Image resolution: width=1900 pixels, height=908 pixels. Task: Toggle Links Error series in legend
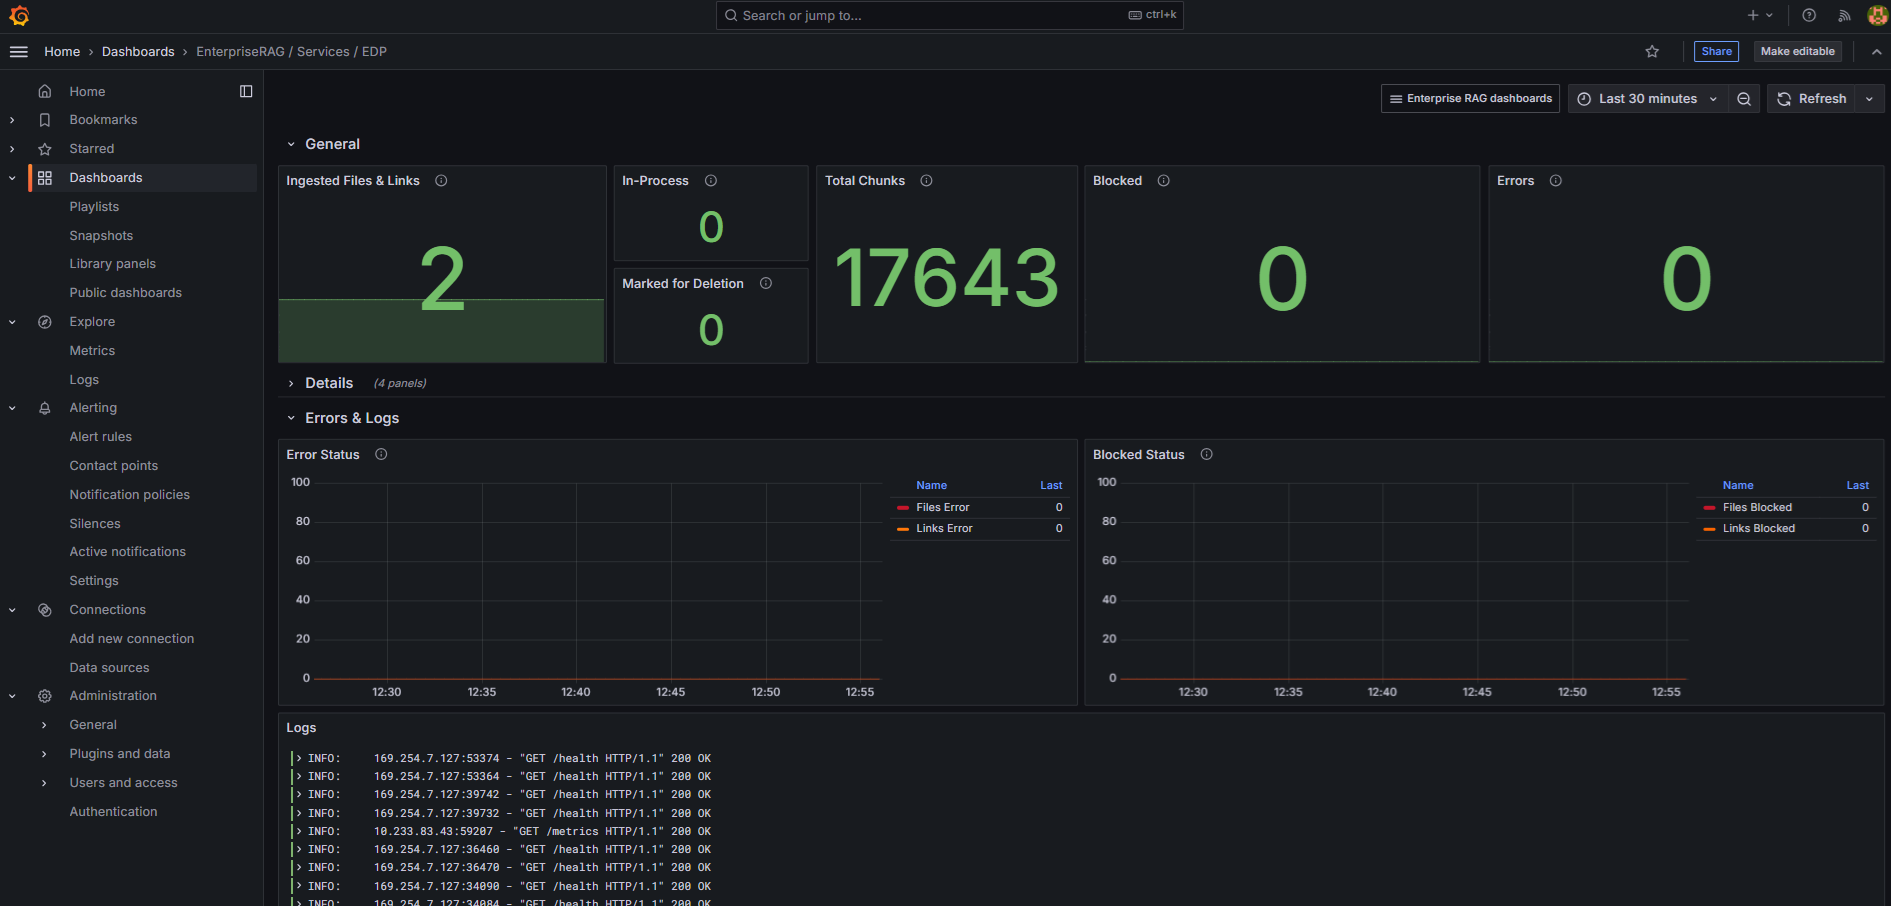pyautogui.click(x=944, y=529)
